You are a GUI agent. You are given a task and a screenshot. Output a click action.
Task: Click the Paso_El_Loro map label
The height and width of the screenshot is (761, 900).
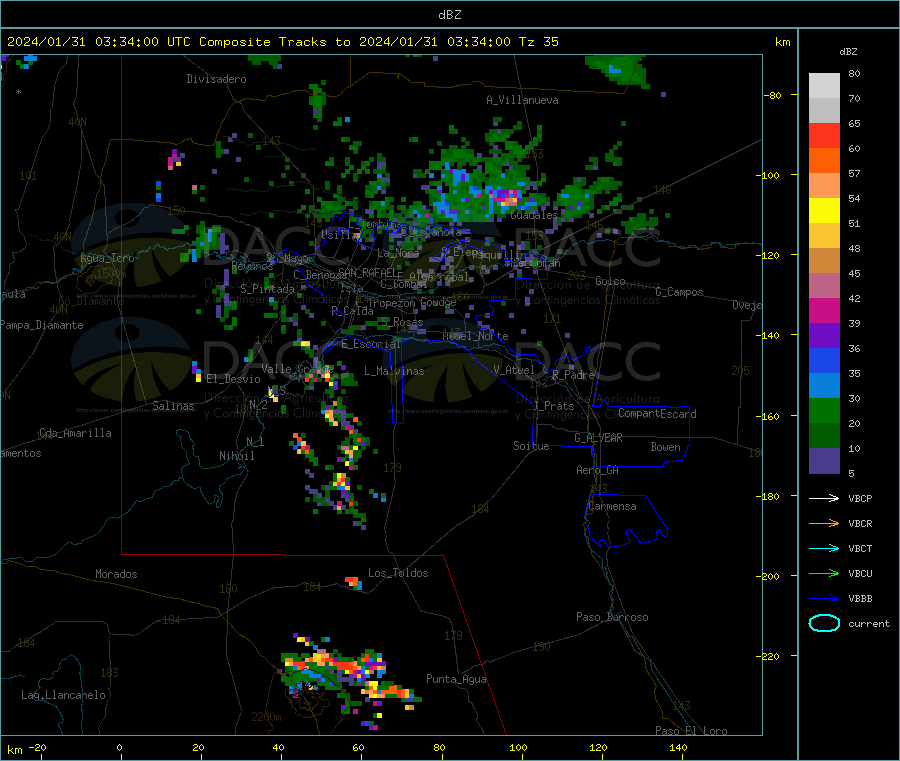[692, 731]
